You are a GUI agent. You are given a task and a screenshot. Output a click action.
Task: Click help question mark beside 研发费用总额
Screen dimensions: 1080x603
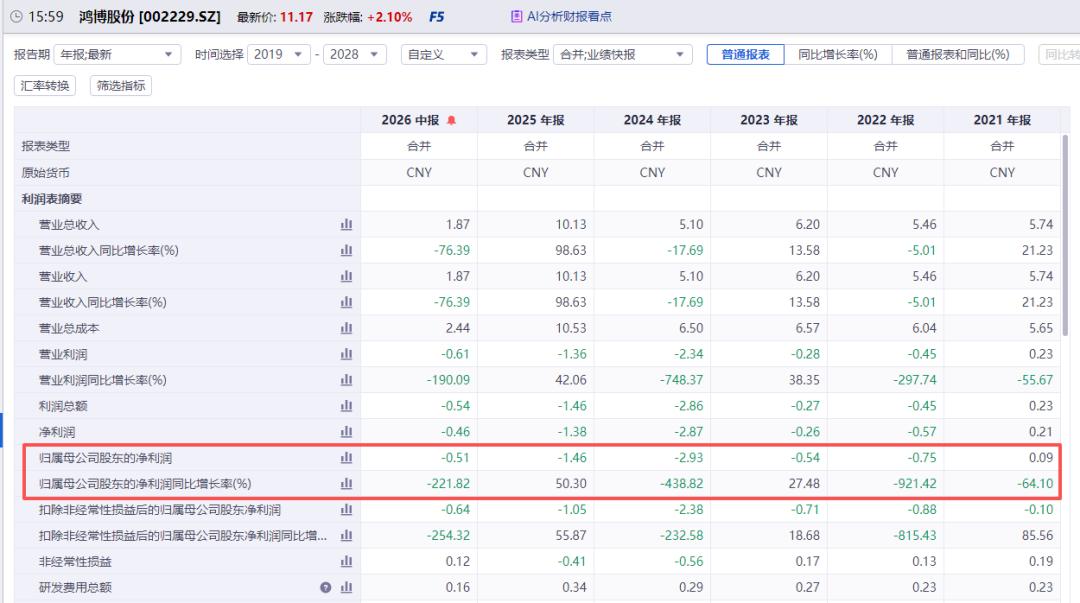click(325, 588)
